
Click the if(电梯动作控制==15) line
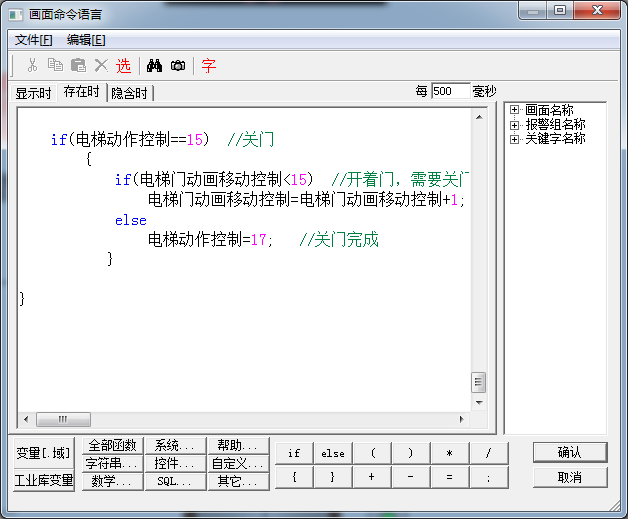pos(130,140)
